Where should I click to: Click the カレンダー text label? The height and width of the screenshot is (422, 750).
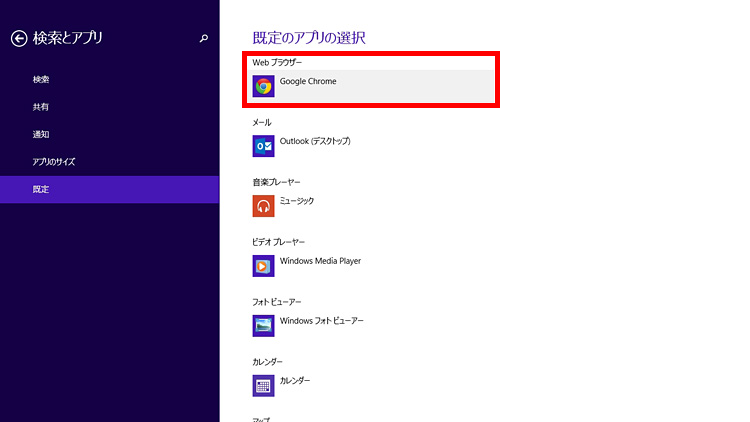[295, 381]
